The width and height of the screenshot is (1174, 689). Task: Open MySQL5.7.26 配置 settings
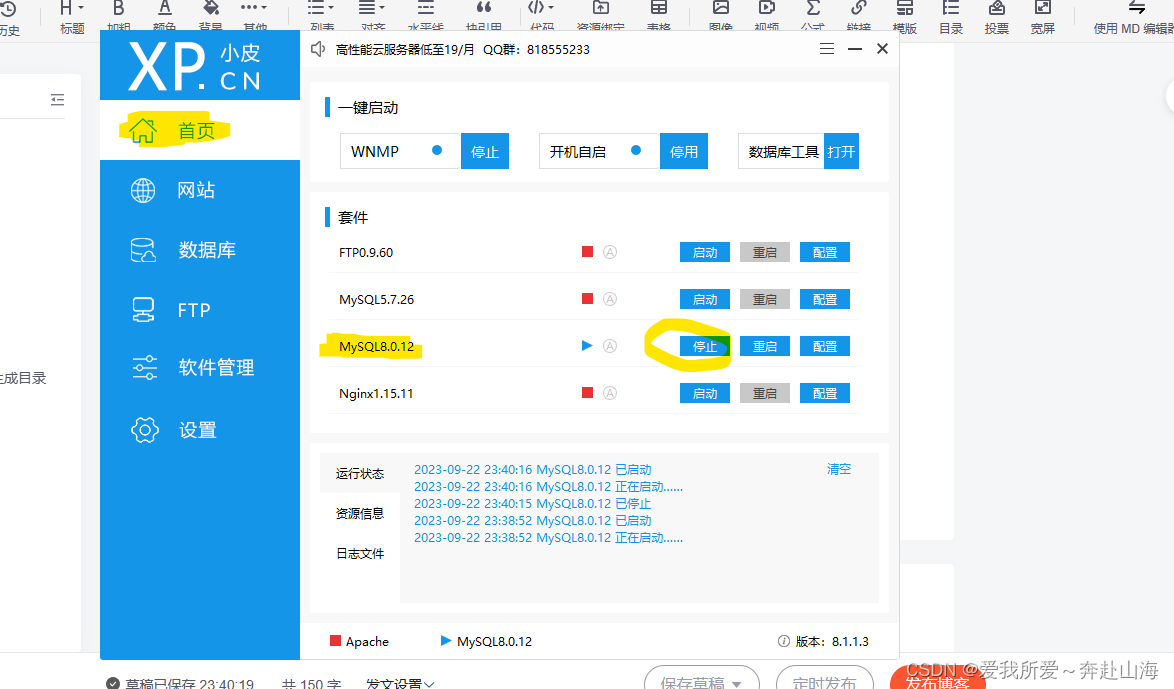[x=824, y=300]
